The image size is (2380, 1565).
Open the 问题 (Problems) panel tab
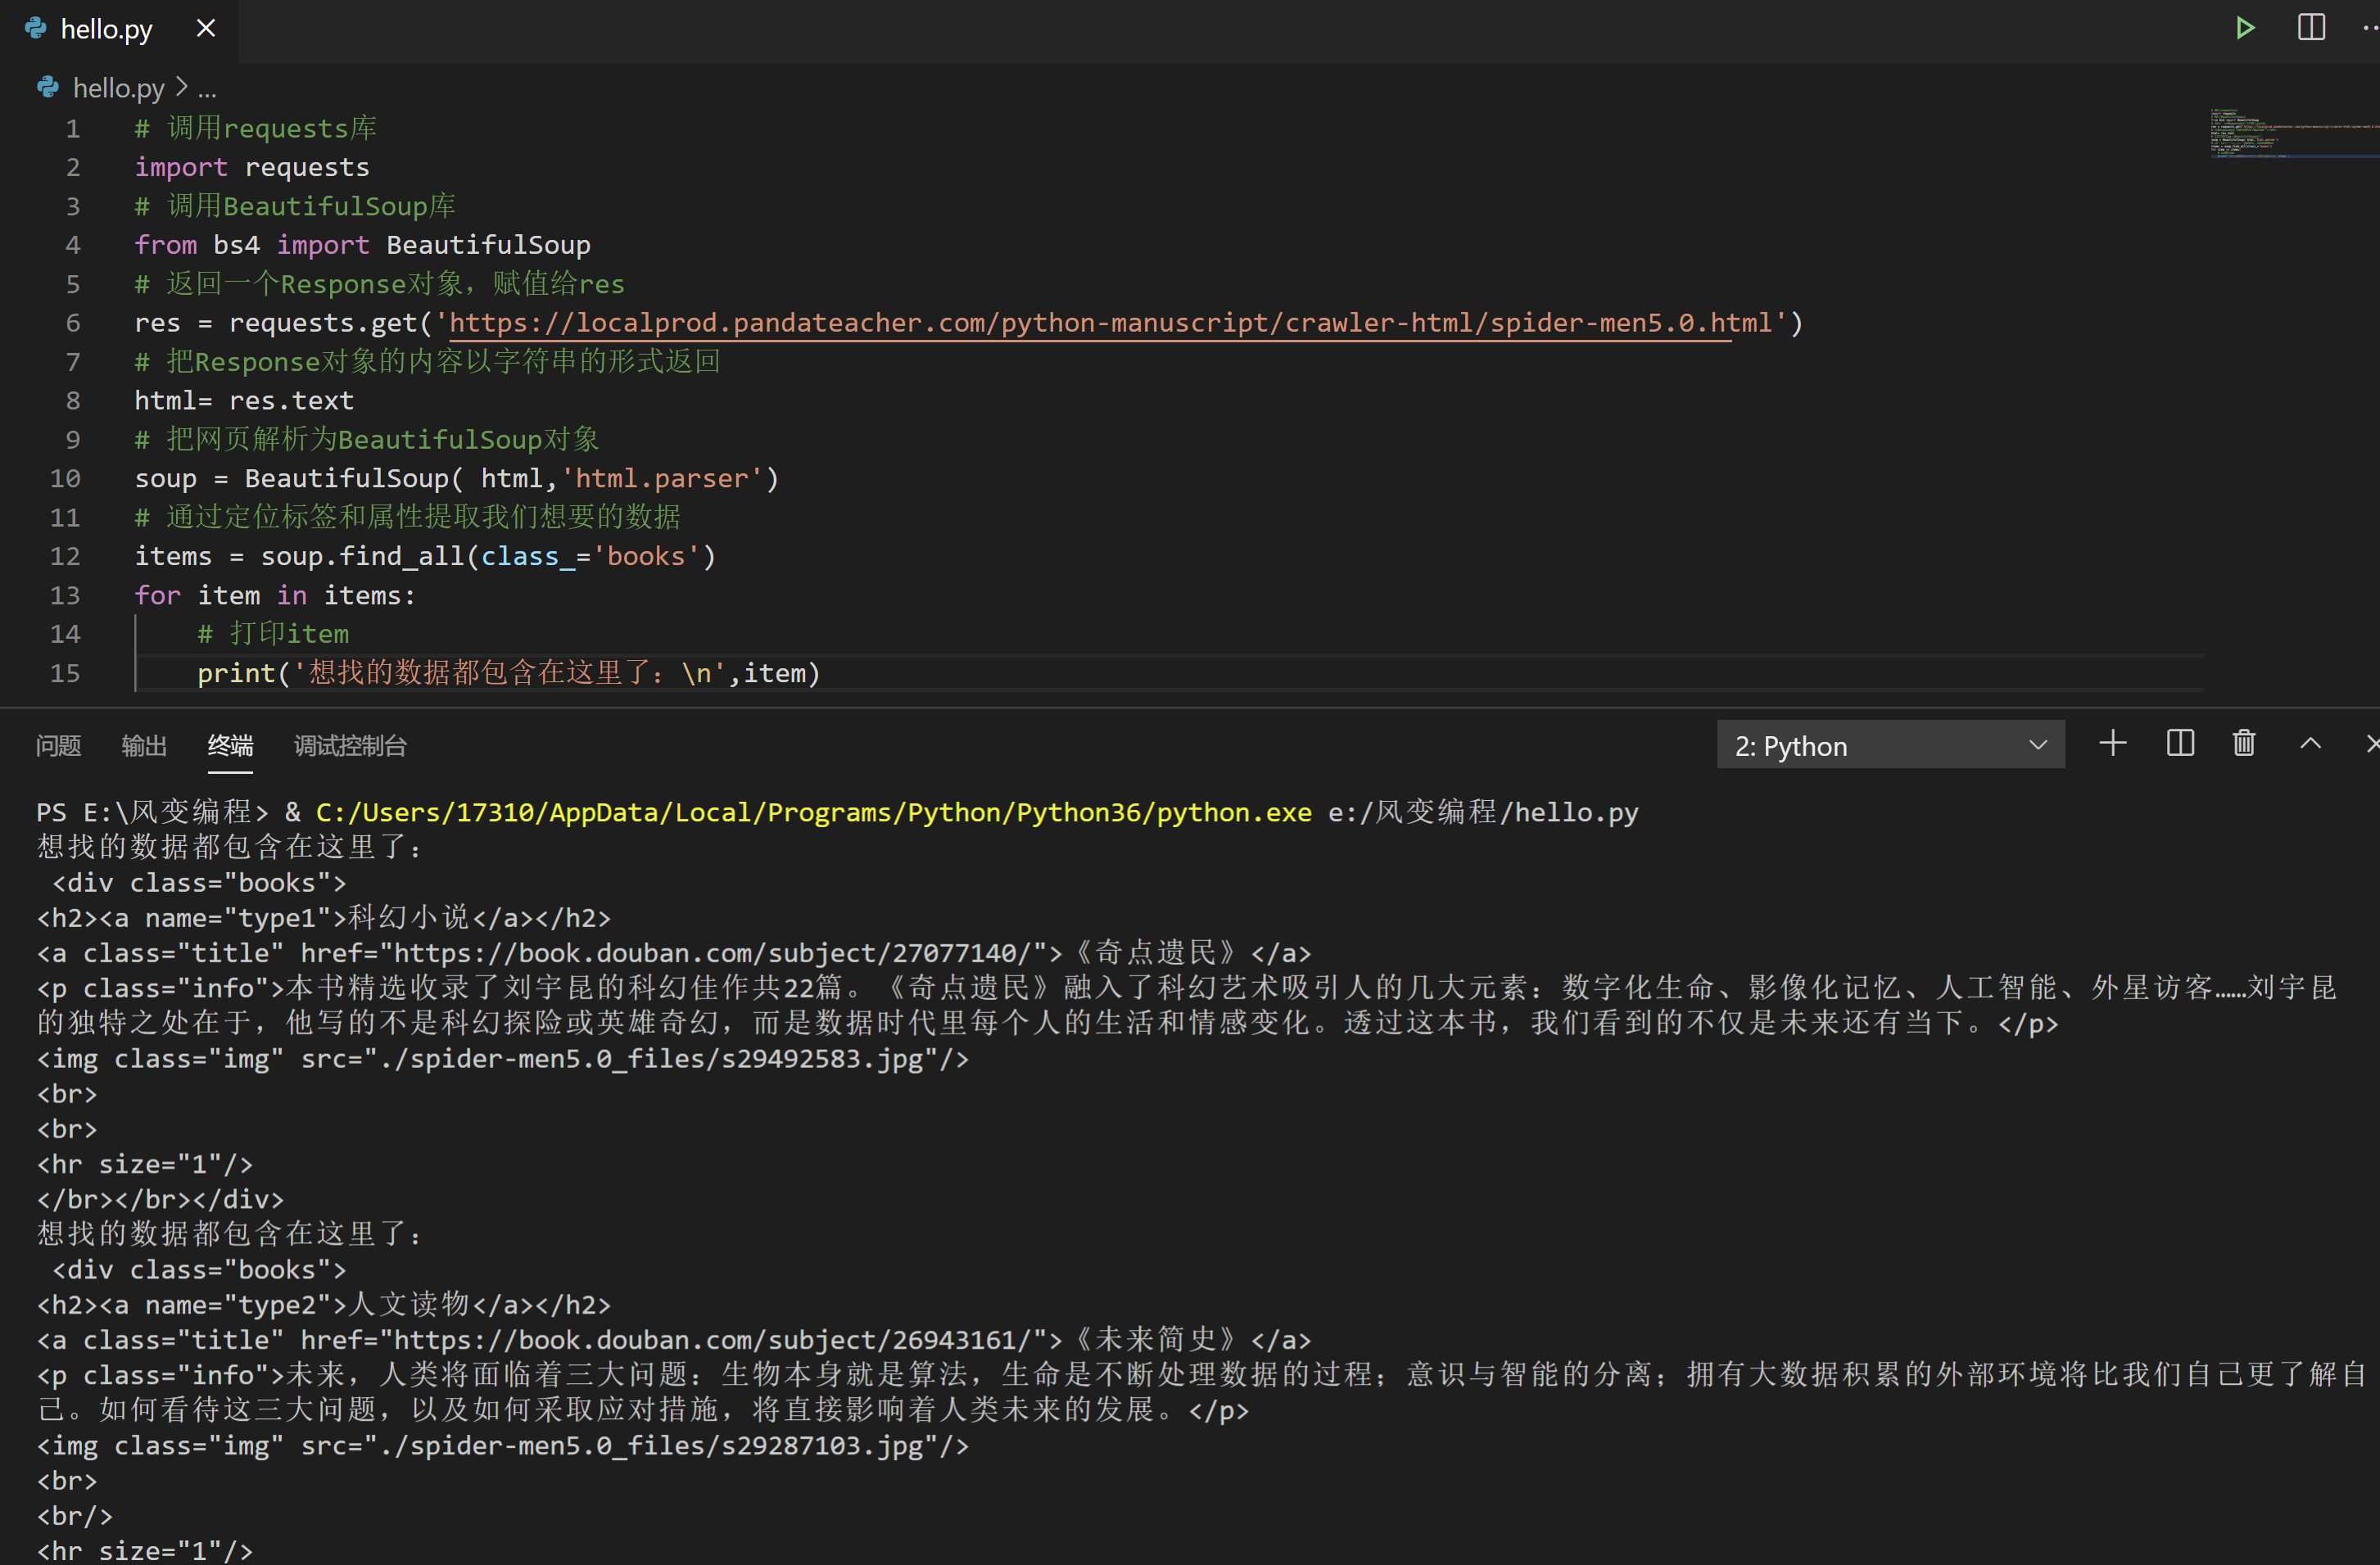tap(58, 745)
